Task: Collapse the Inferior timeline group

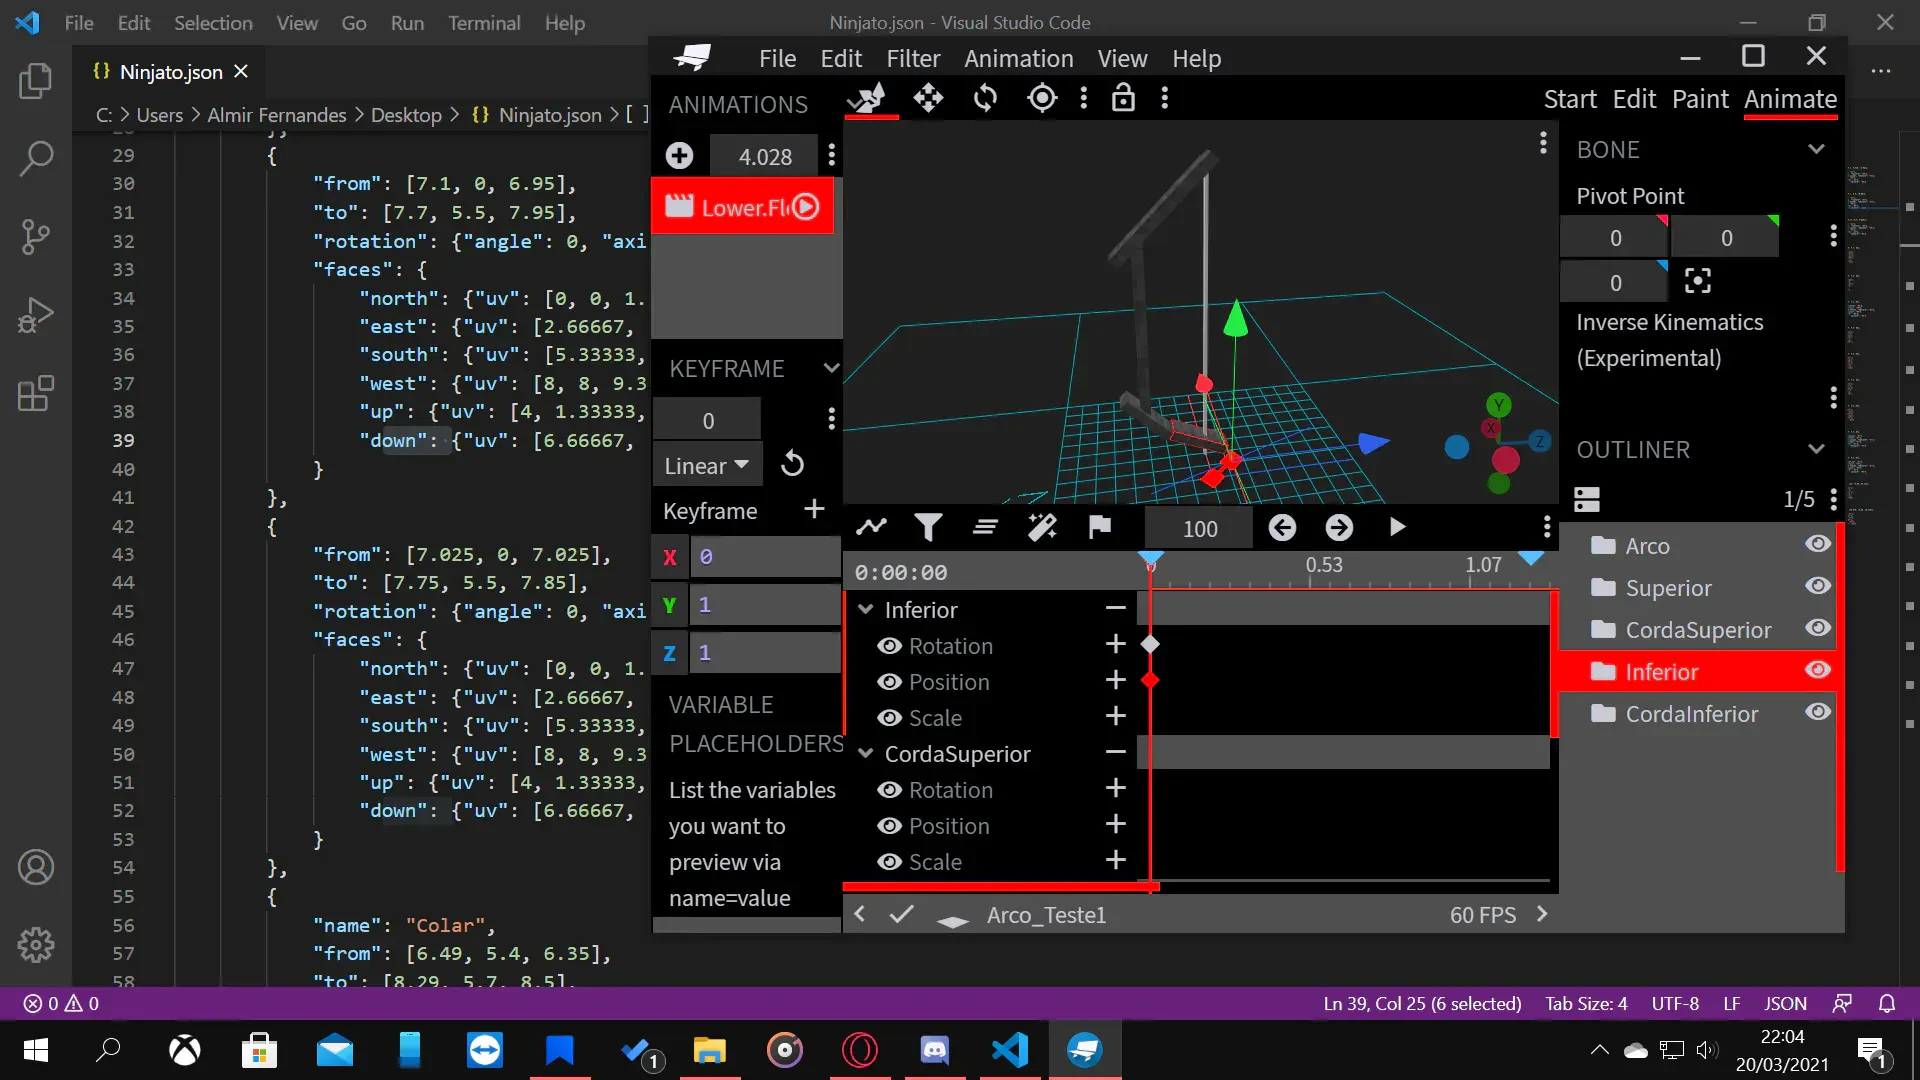Action: (x=866, y=609)
